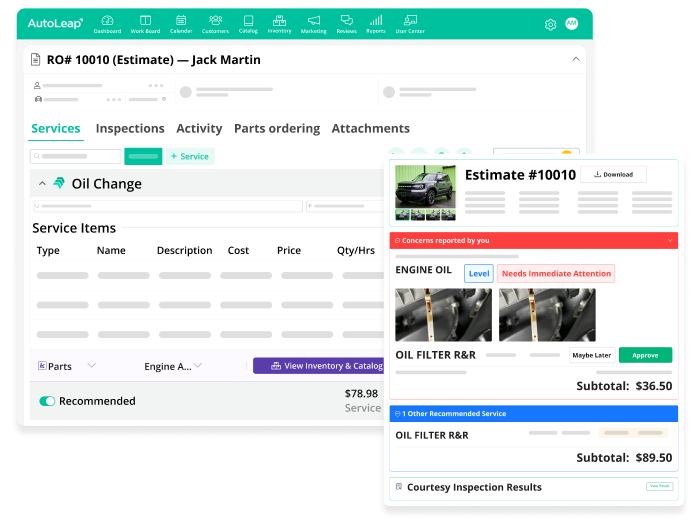Open the Parts type dropdown
Viewport: 696px width, 522px height.
click(92, 365)
